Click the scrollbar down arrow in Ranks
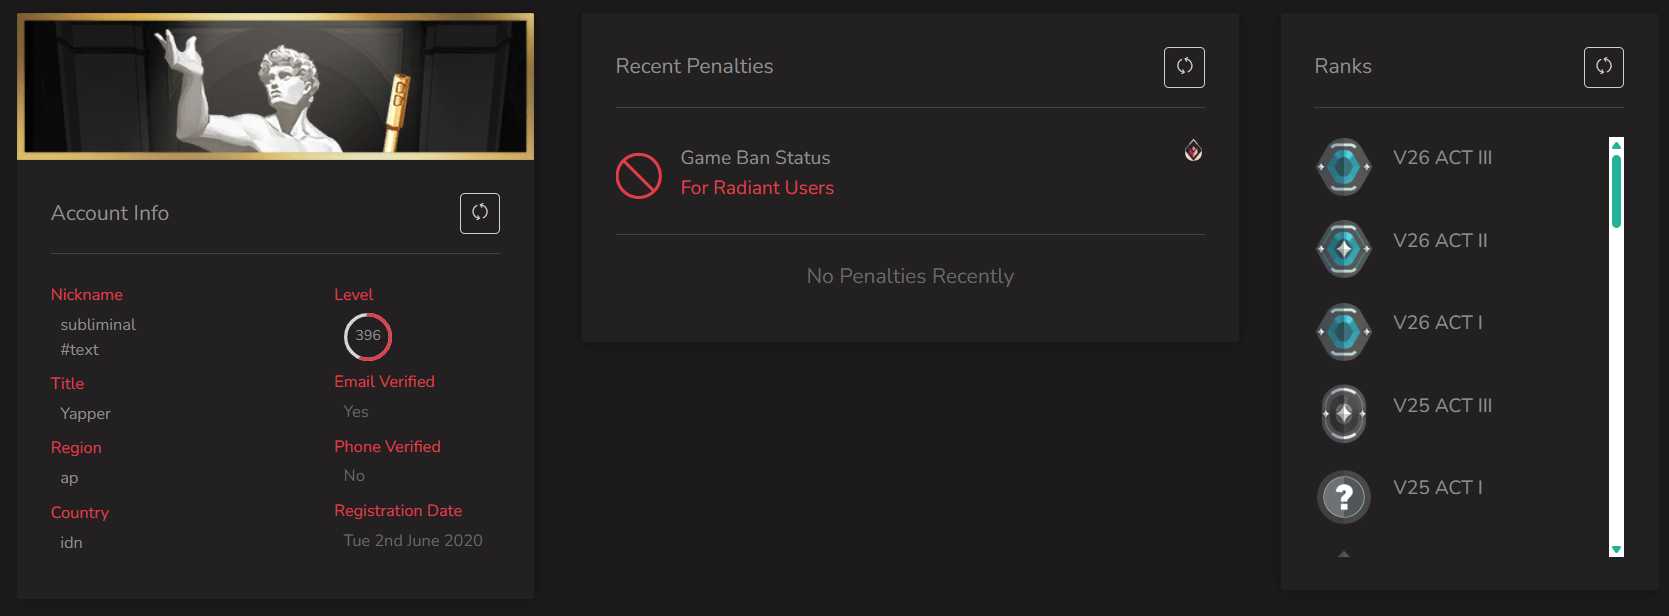The height and width of the screenshot is (616, 1669). [x=1616, y=549]
